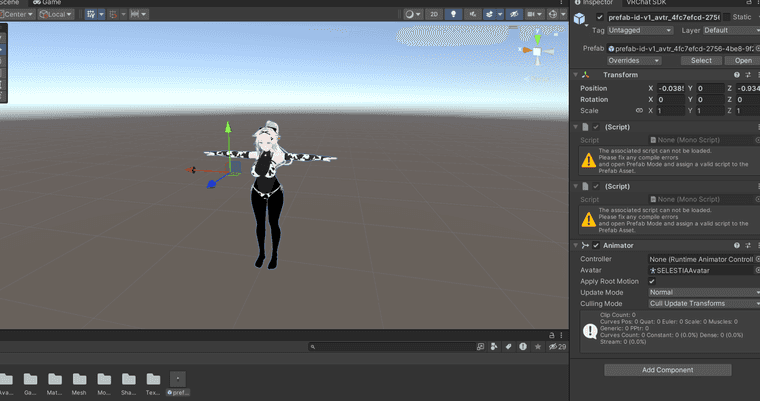Click the green Y move handle arrow
Image resolution: width=760 pixels, height=401 pixels.
coord(228,128)
